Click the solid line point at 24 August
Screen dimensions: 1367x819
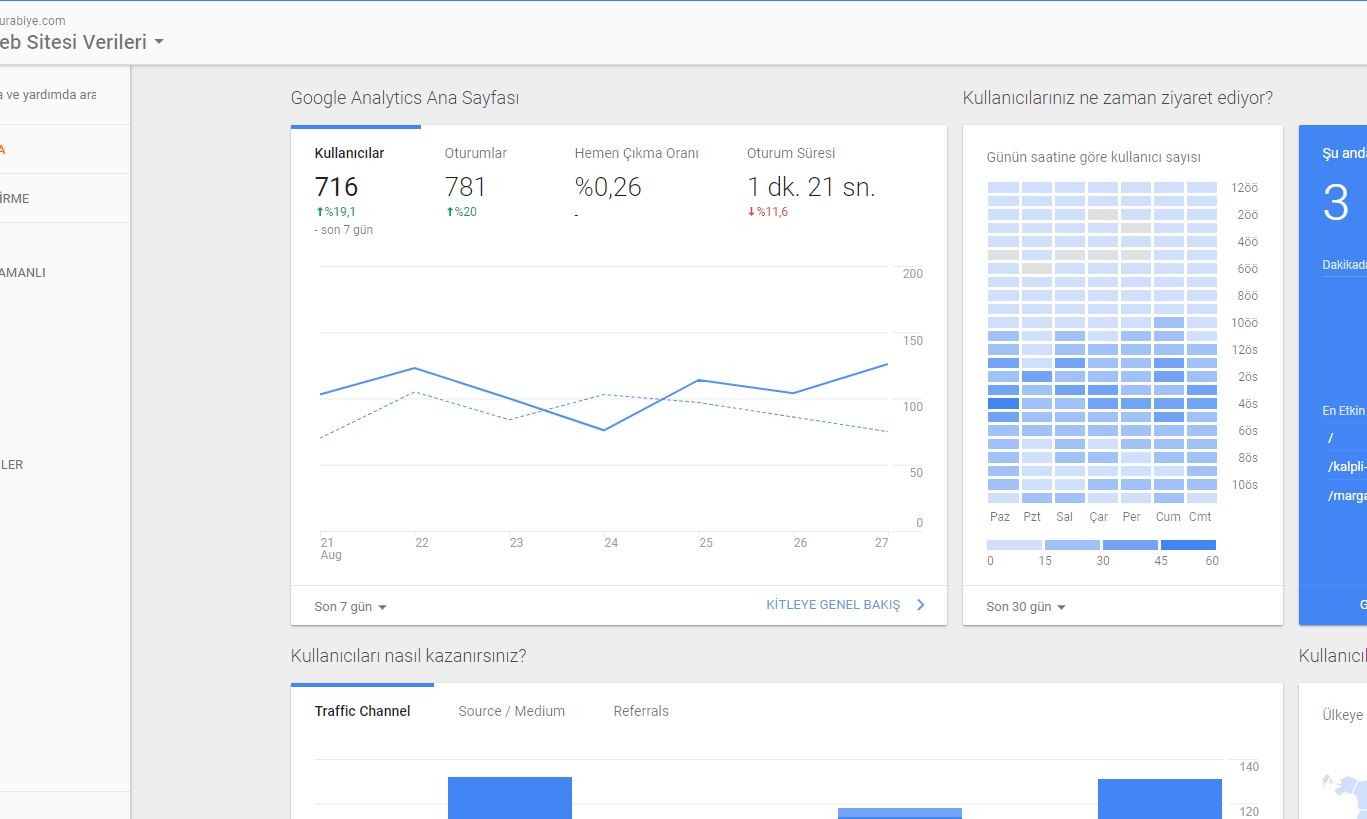[x=604, y=430]
